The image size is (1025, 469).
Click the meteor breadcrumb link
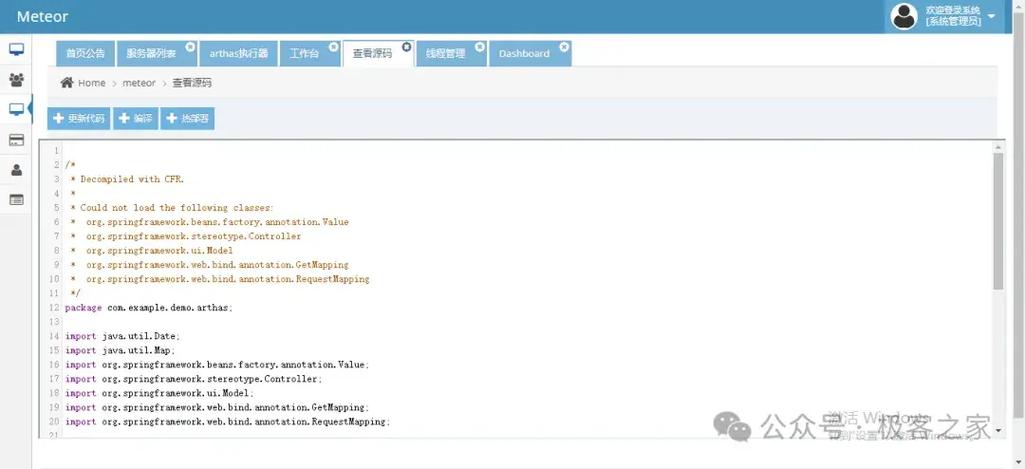(139, 83)
